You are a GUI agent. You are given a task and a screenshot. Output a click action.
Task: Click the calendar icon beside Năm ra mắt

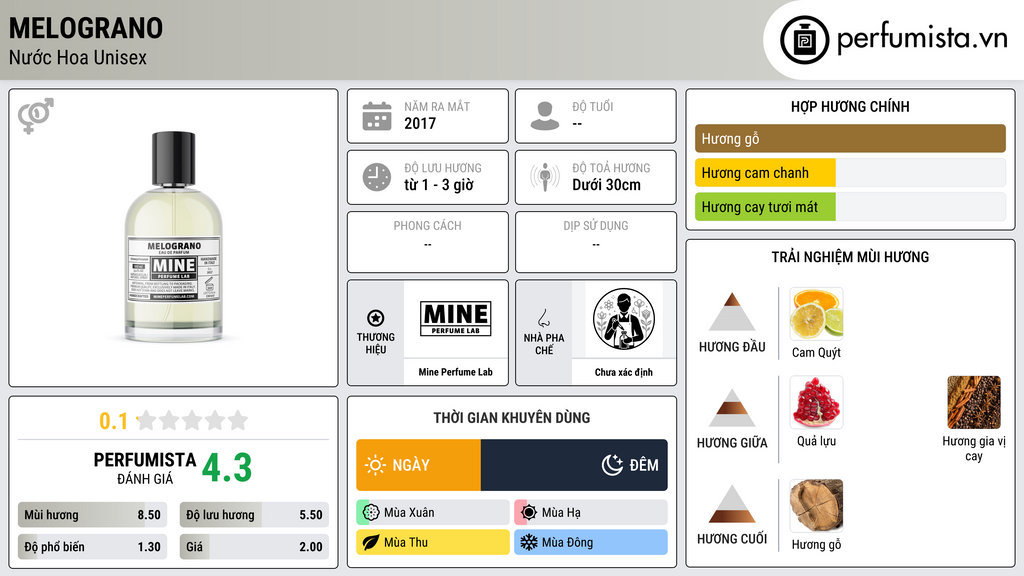[x=377, y=116]
